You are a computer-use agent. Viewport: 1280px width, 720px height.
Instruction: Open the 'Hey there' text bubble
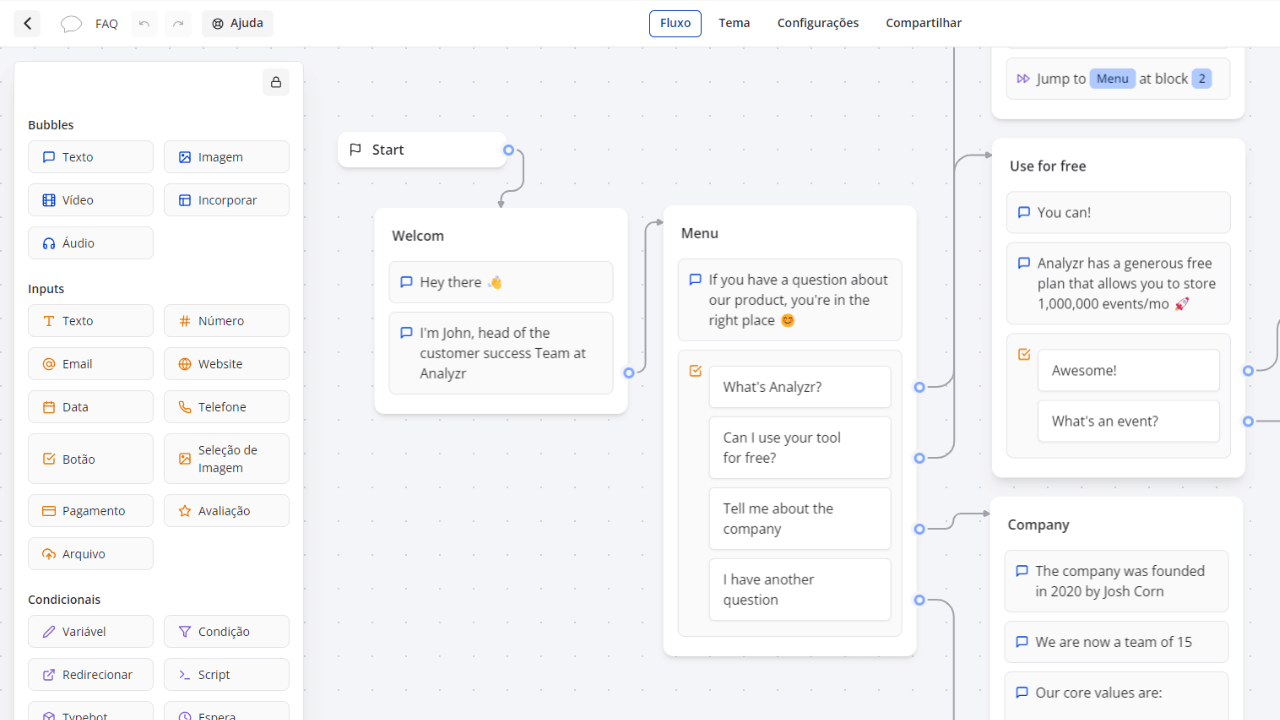pos(501,282)
